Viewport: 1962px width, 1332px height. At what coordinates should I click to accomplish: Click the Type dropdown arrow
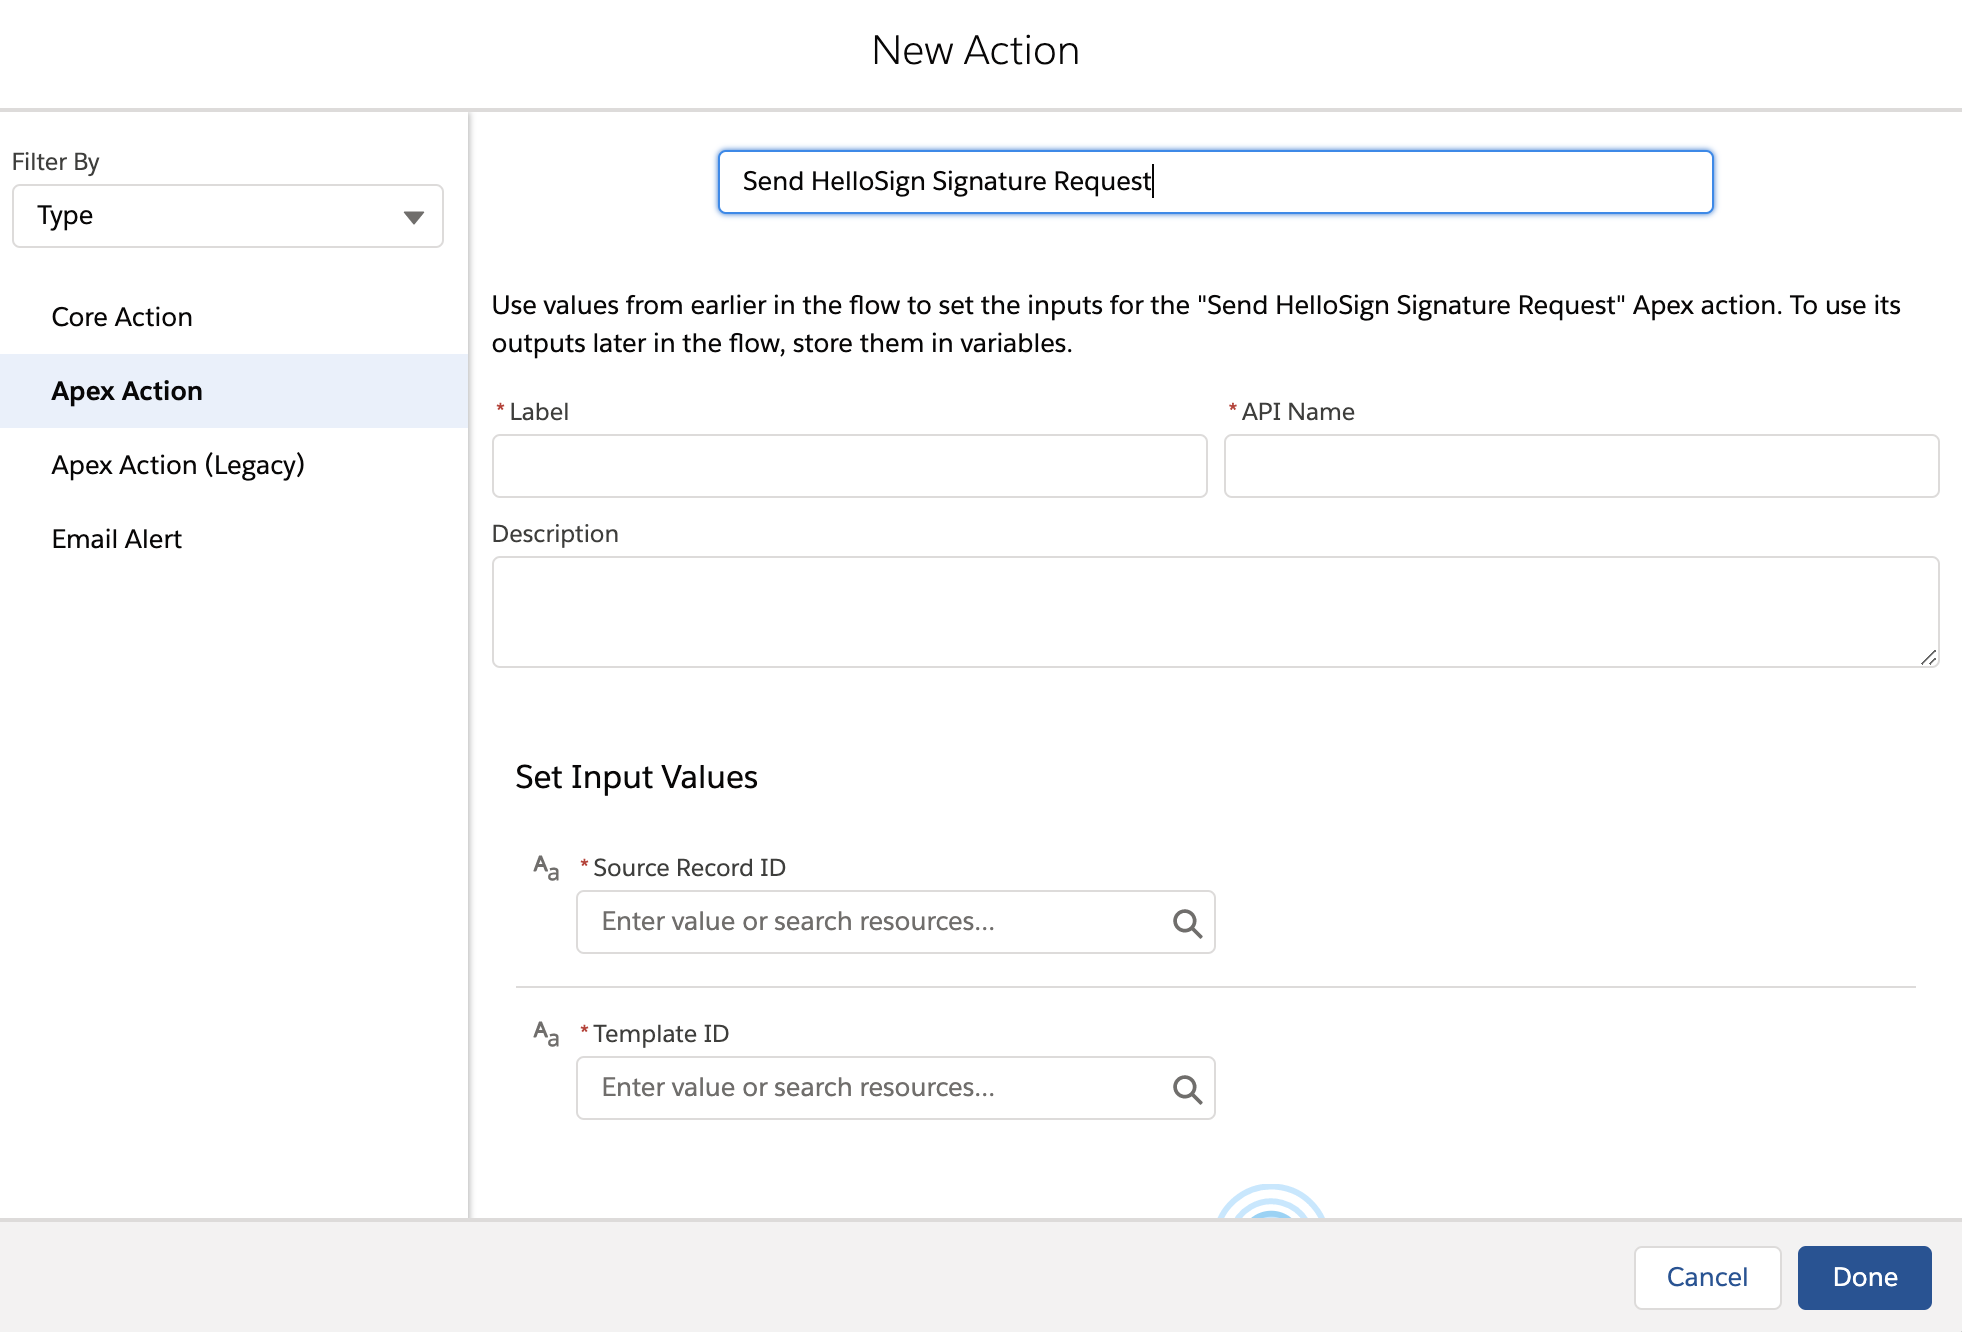[413, 217]
